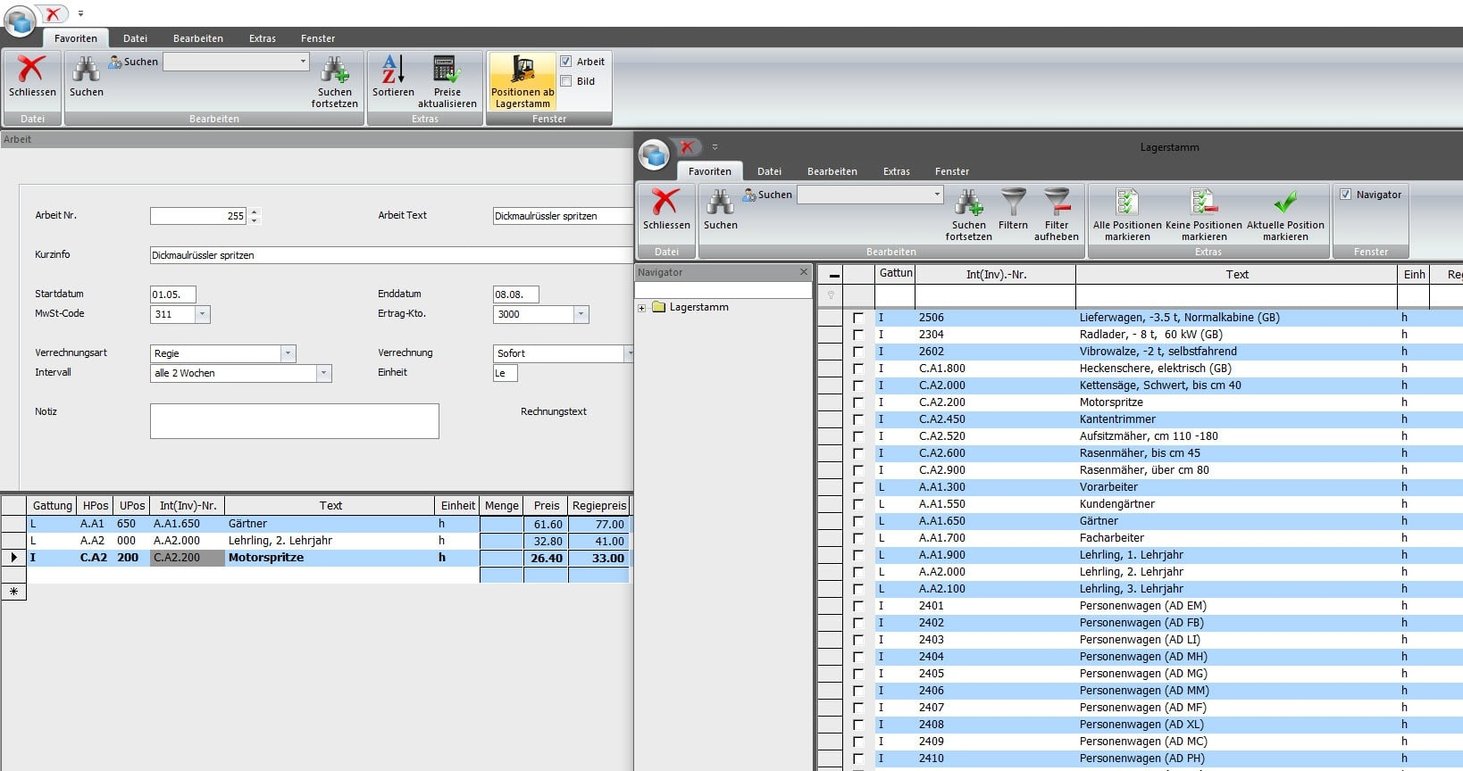Click into the Notiz text field
1463x771 pixels.
294,421
